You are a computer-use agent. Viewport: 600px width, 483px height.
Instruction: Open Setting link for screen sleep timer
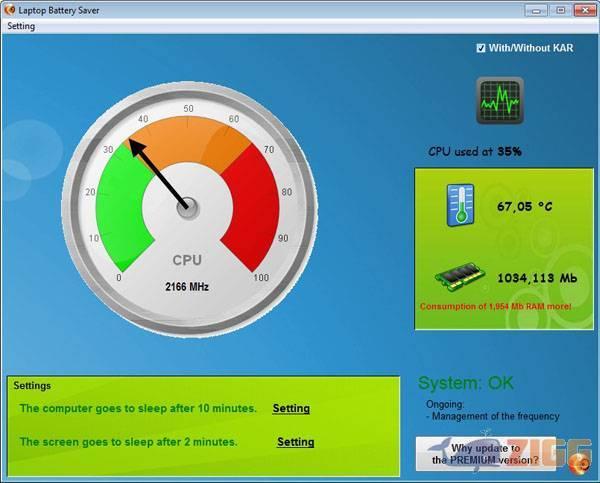coord(295,441)
